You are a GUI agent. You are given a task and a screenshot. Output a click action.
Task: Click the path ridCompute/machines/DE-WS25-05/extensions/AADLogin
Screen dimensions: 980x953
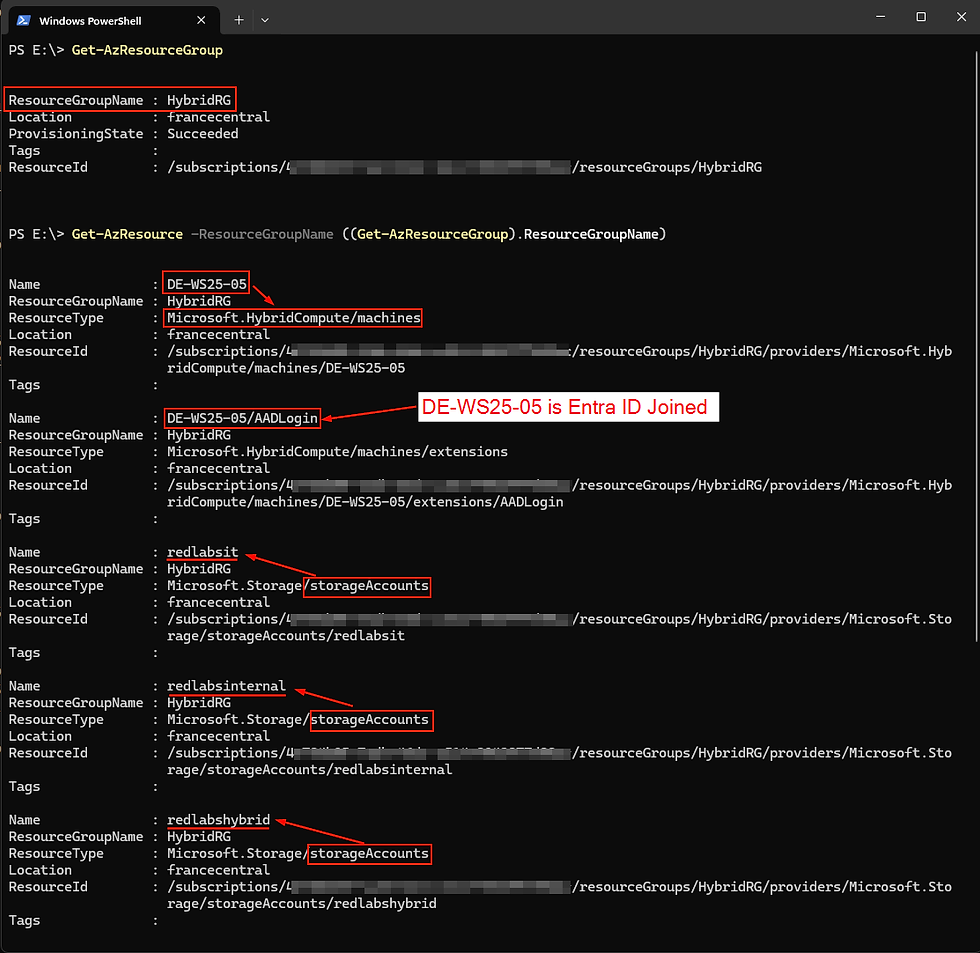pos(365,502)
